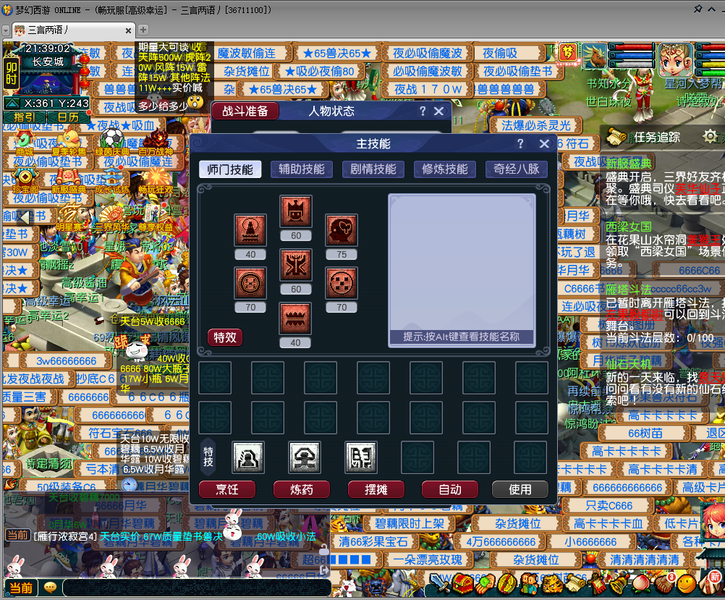The image size is (725, 600).
Task: Toggle the pin icon in title bar
Action: tap(698, 9)
